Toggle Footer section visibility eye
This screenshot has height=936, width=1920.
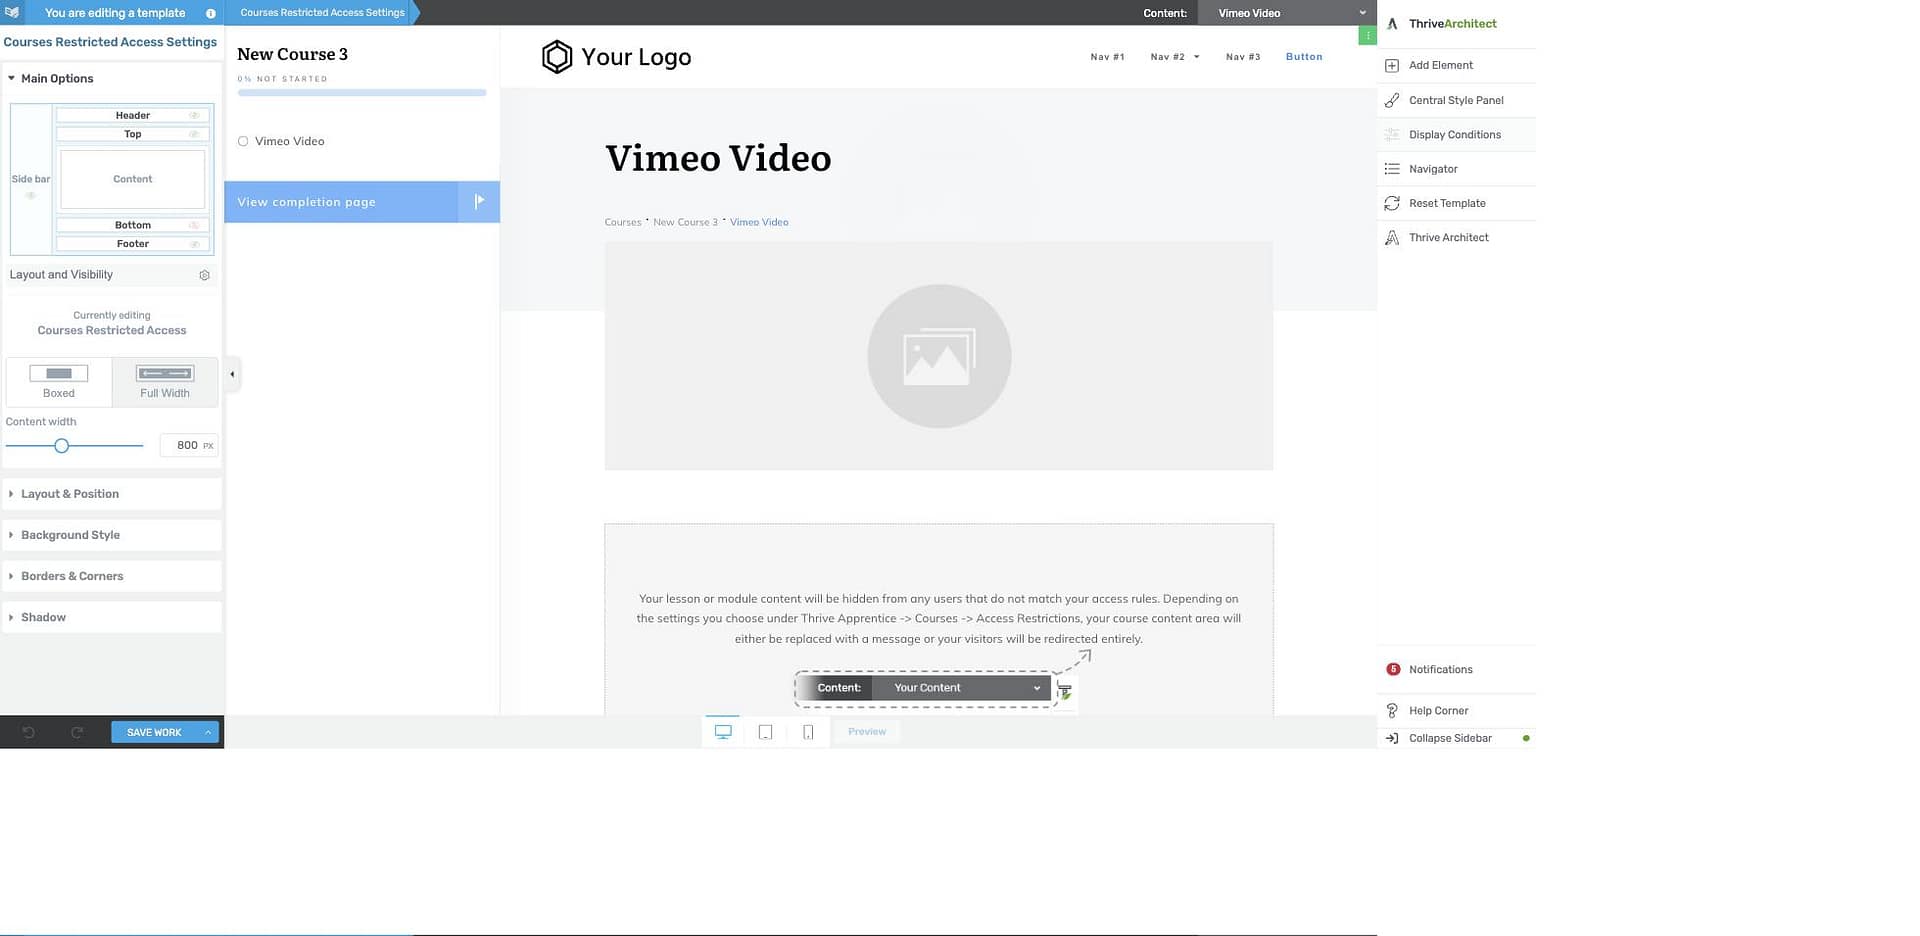(x=194, y=244)
